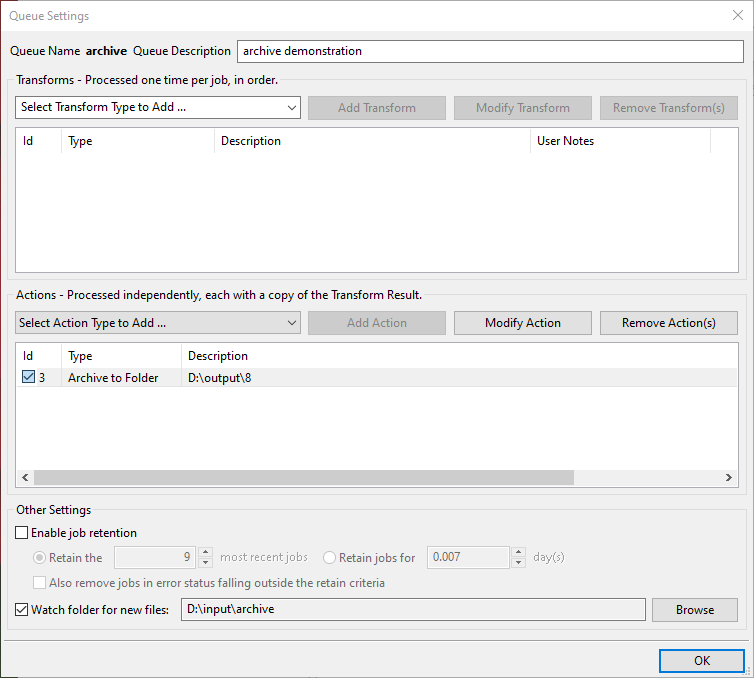
Task: Expand the Select Action Type dropdown
Action: point(158,323)
